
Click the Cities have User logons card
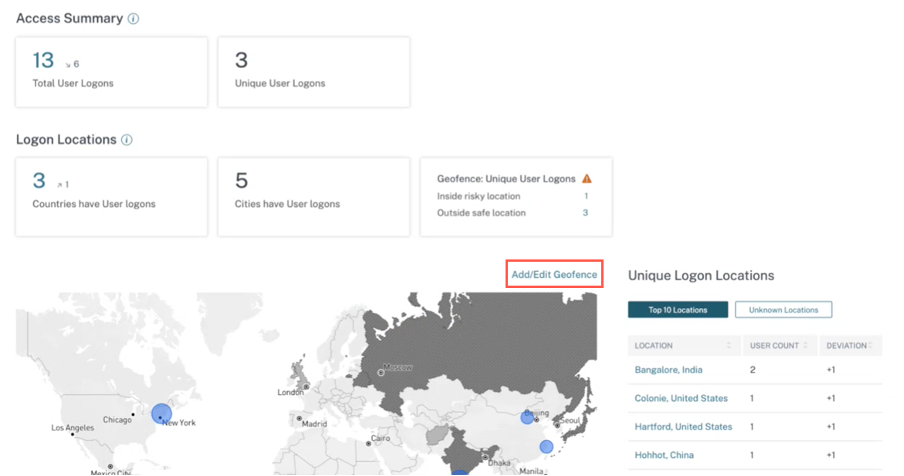(x=314, y=196)
